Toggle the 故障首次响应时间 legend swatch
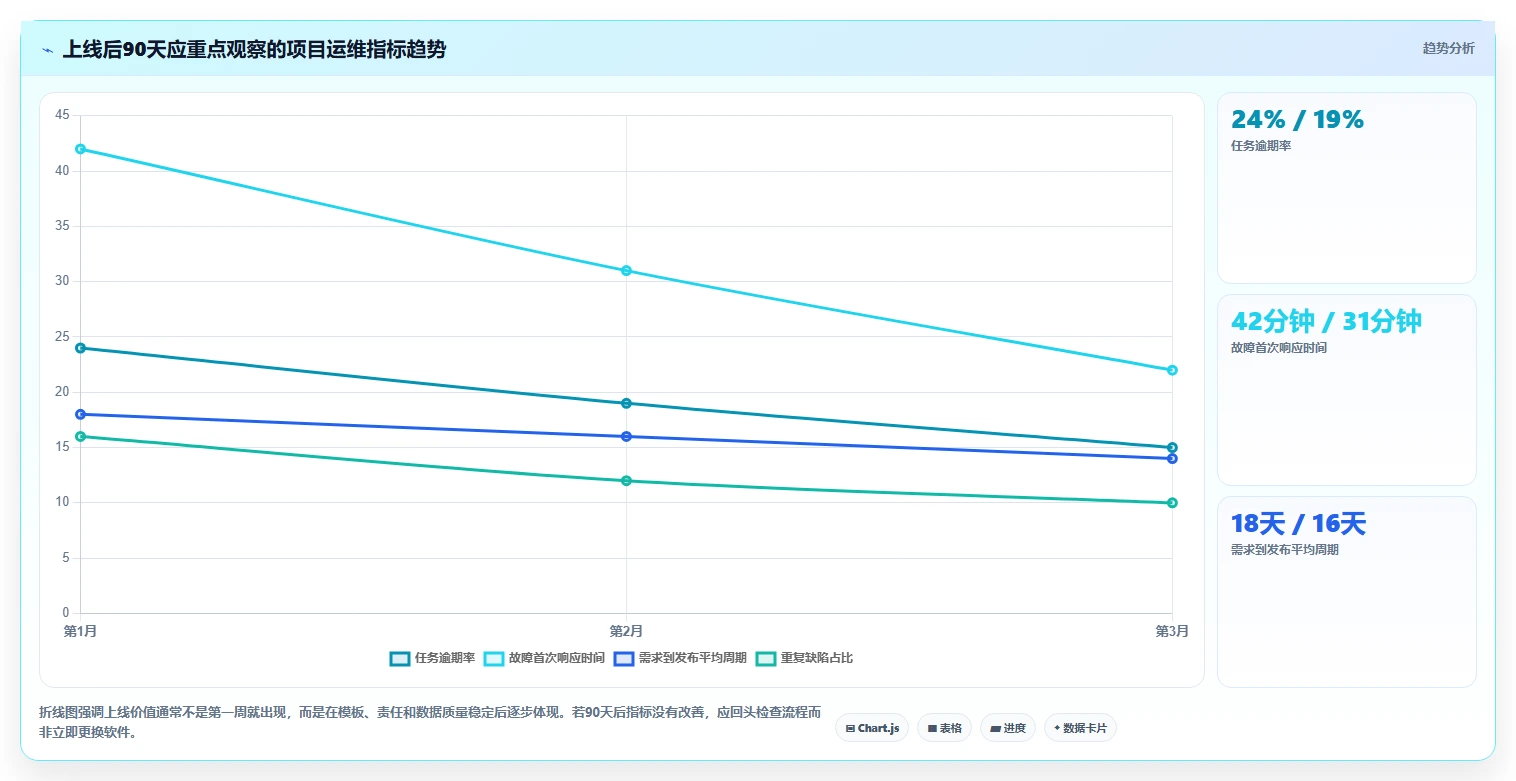This screenshot has height=781, width=1516. tap(494, 658)
